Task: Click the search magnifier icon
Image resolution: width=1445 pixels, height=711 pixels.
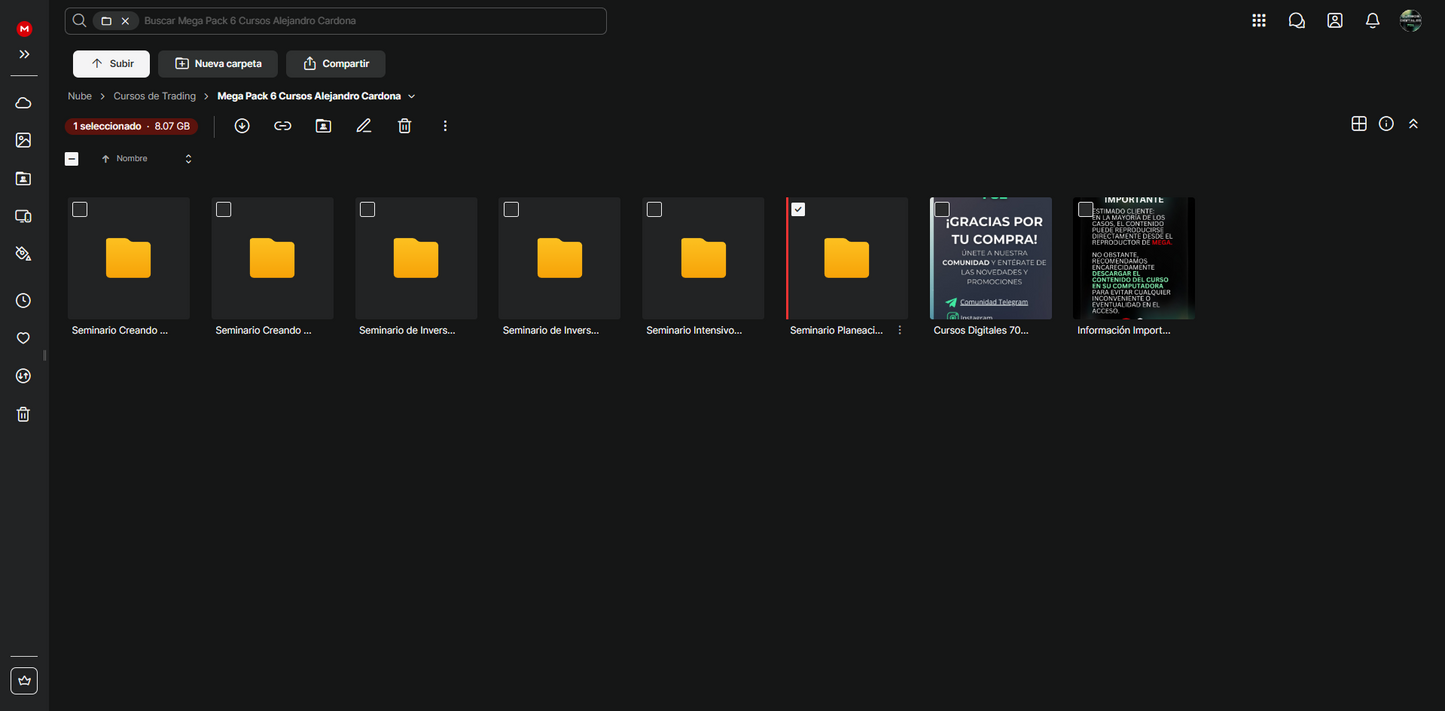Action: click(79, 20)
